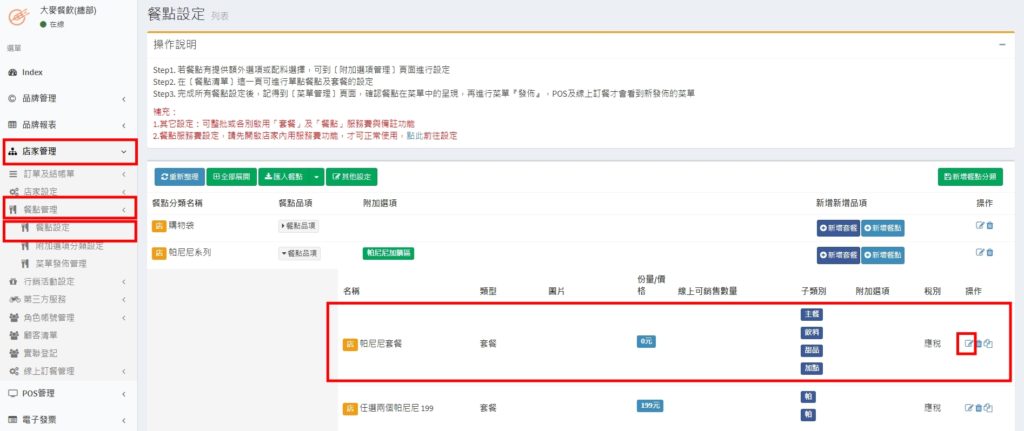1024x431 pixels.
Task: Collapse the 操作說明 panel with minus icon
Action: pyautogui.click(x=1002, y=45)
